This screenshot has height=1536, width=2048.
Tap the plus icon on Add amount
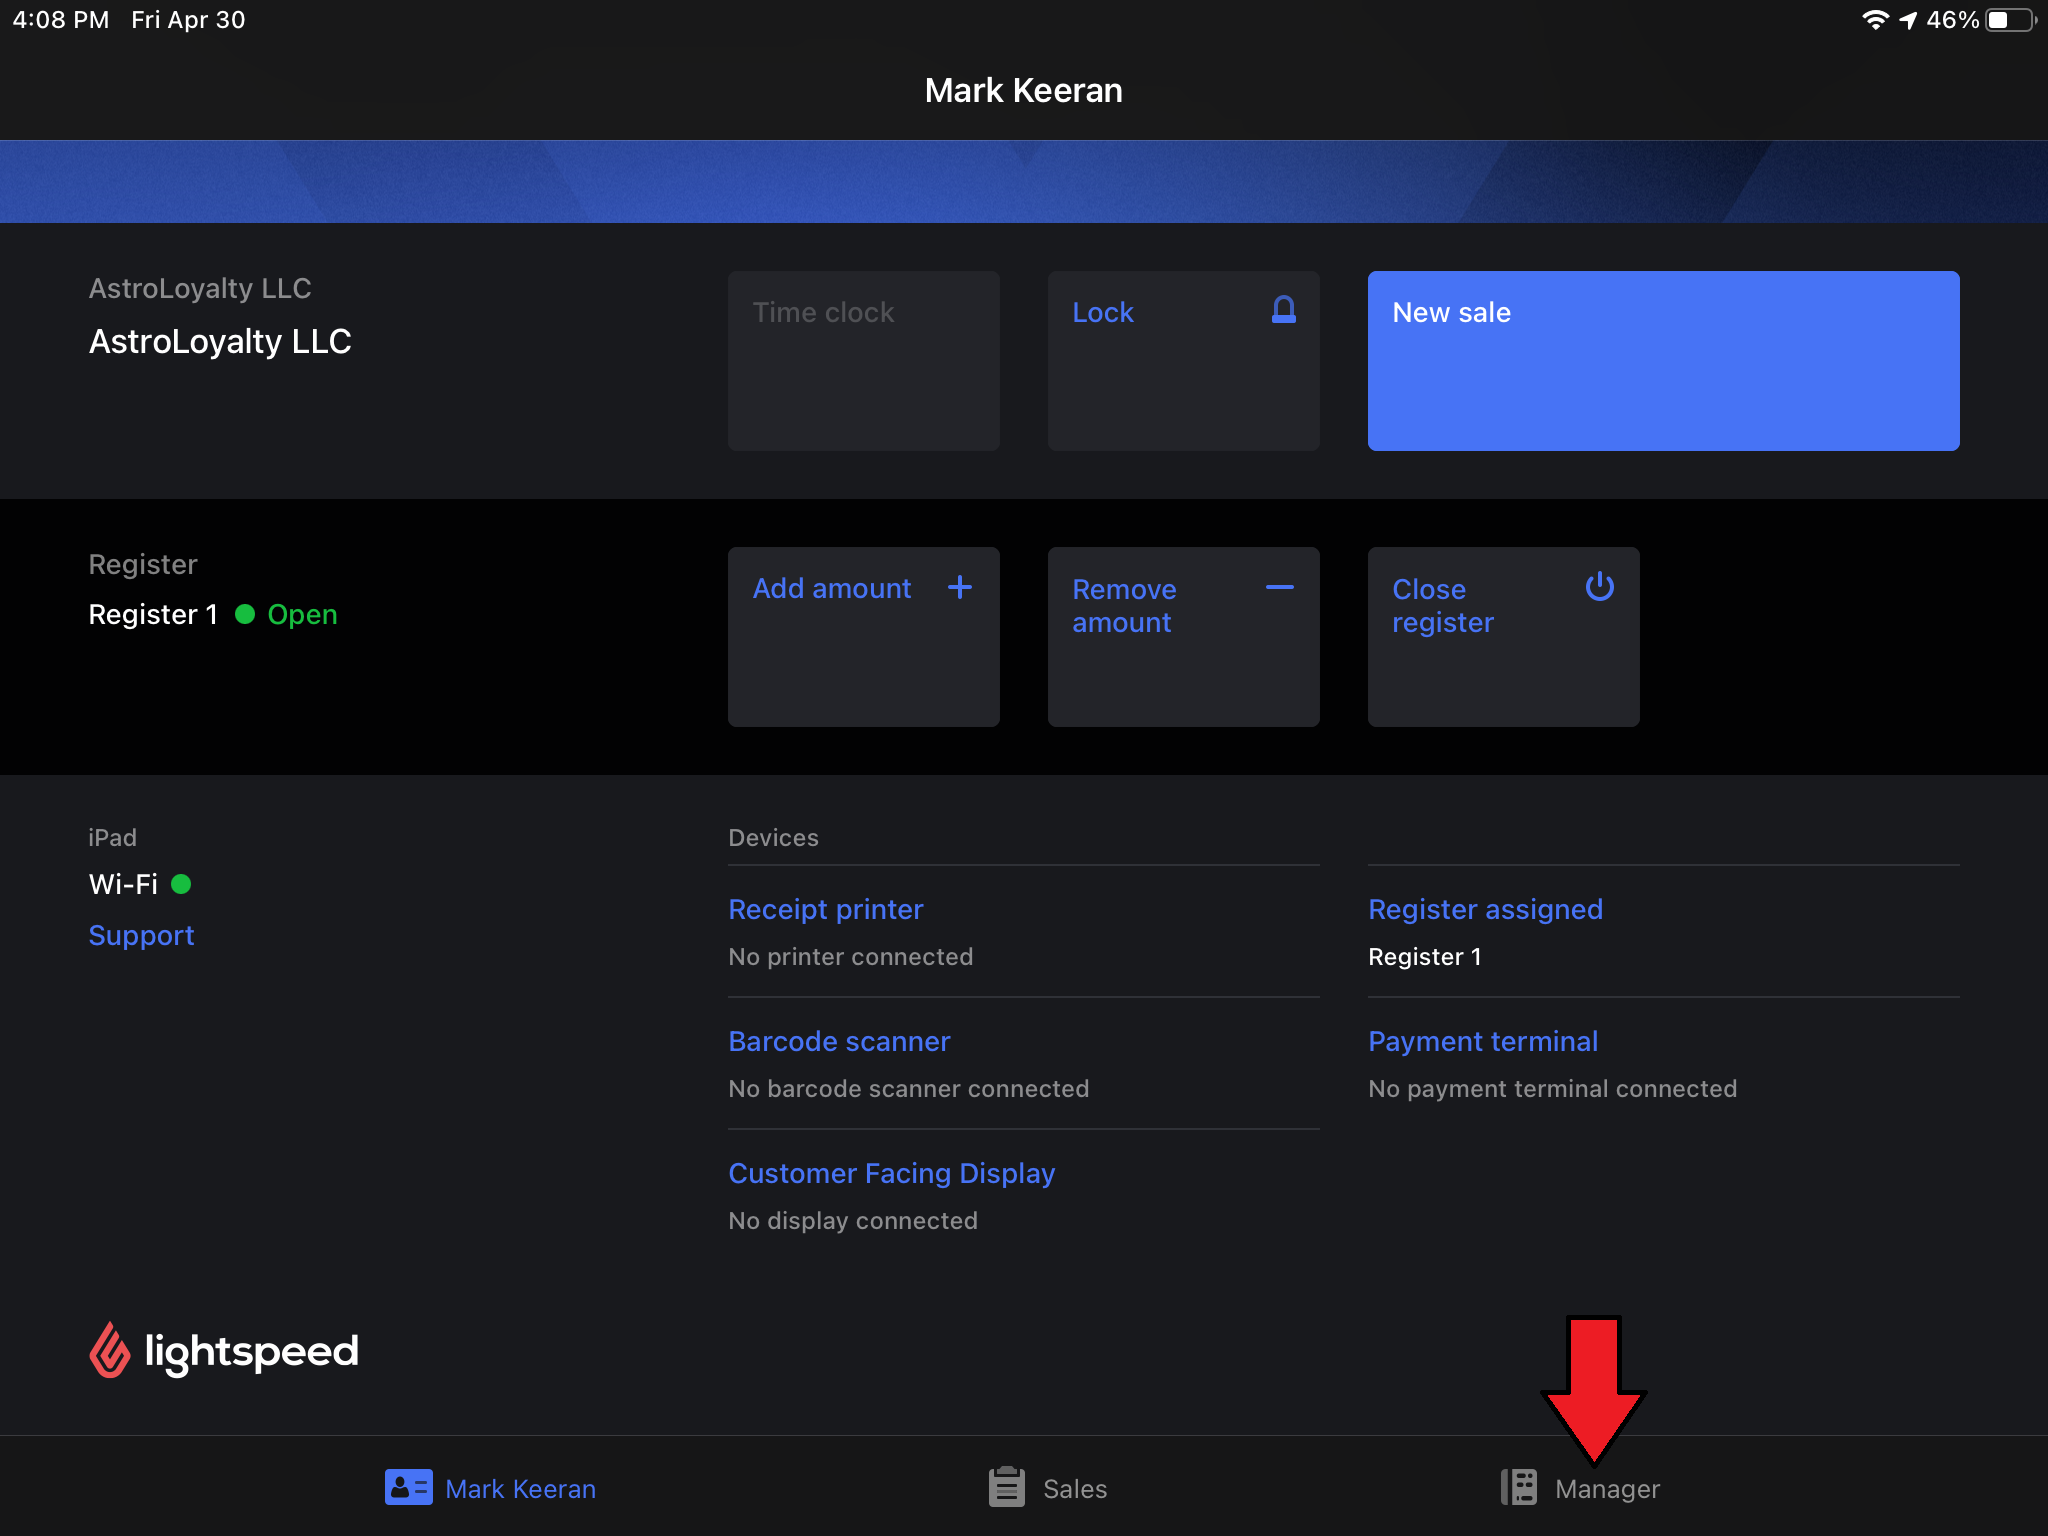pos(959,587)
